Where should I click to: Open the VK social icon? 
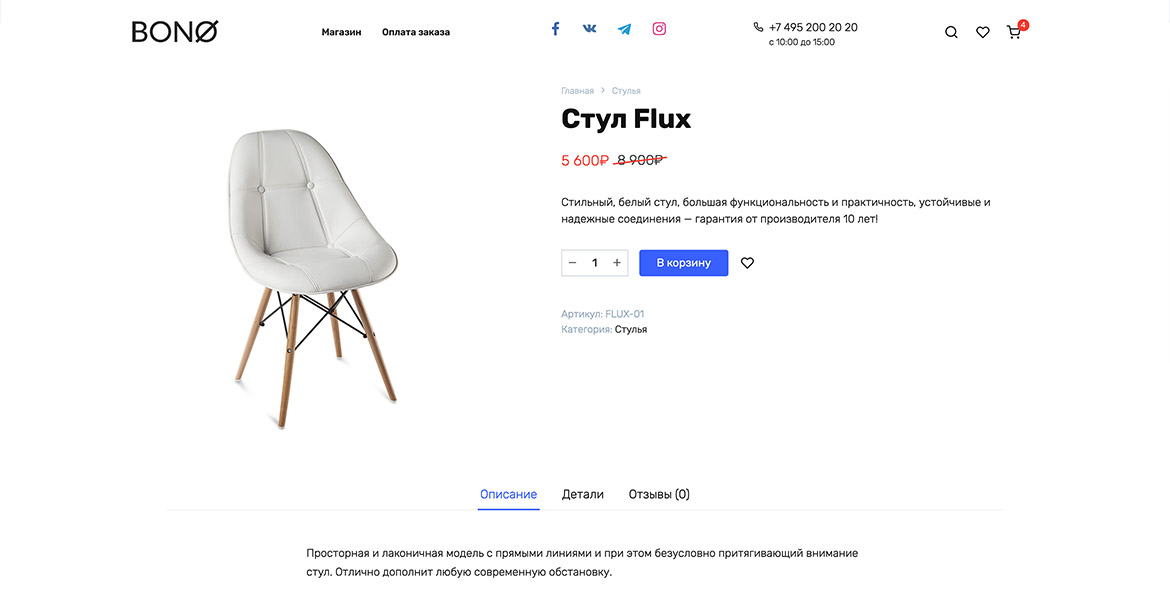[x=589, y=29]
